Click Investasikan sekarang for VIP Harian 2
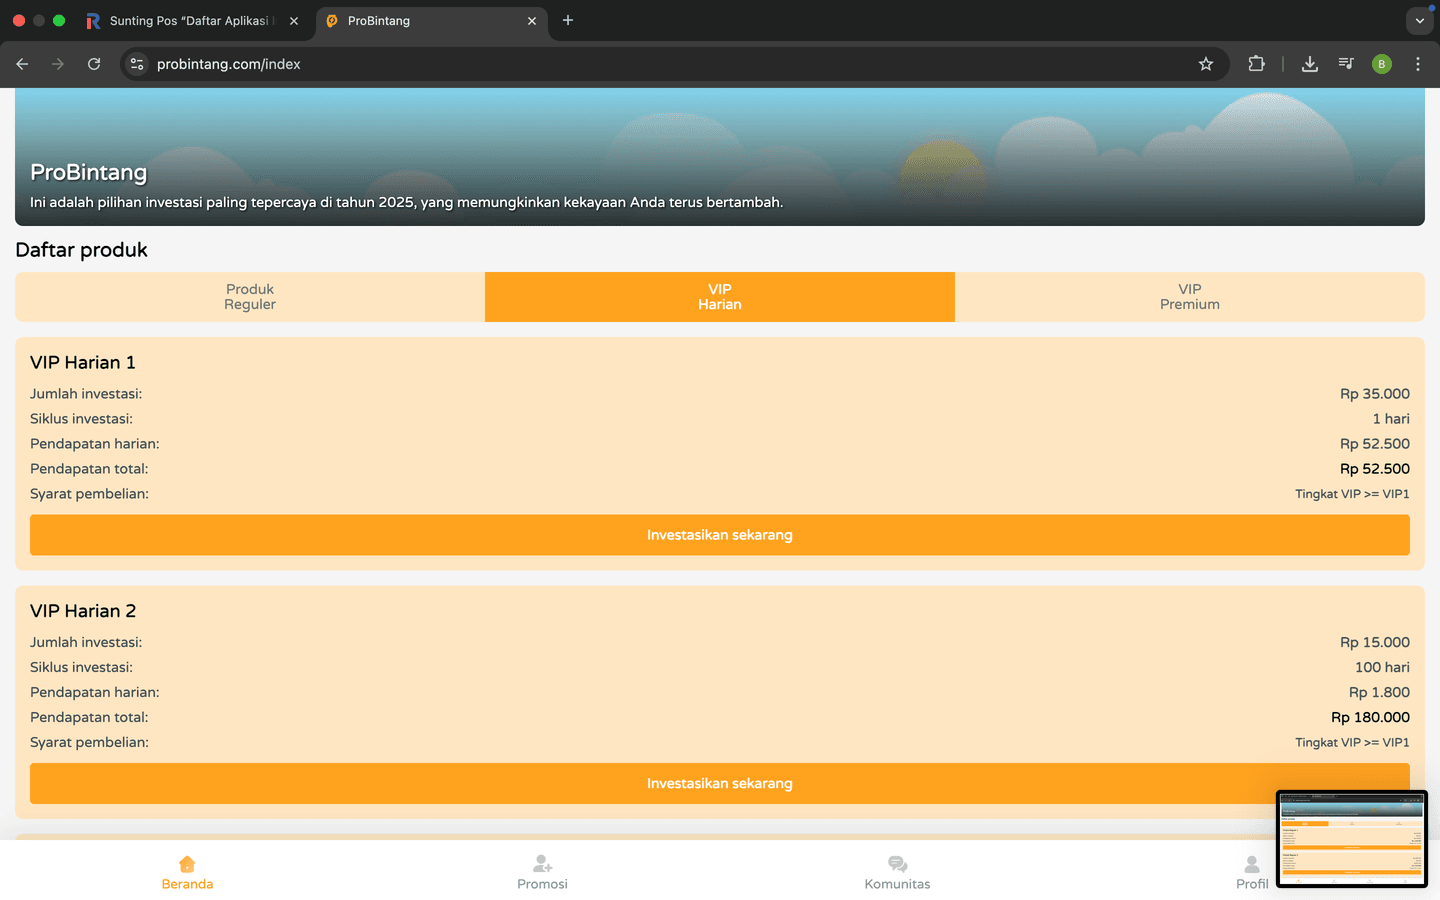Image resolution: width=1440 pixels, height=900 pixels. click(x=720, y=783)
